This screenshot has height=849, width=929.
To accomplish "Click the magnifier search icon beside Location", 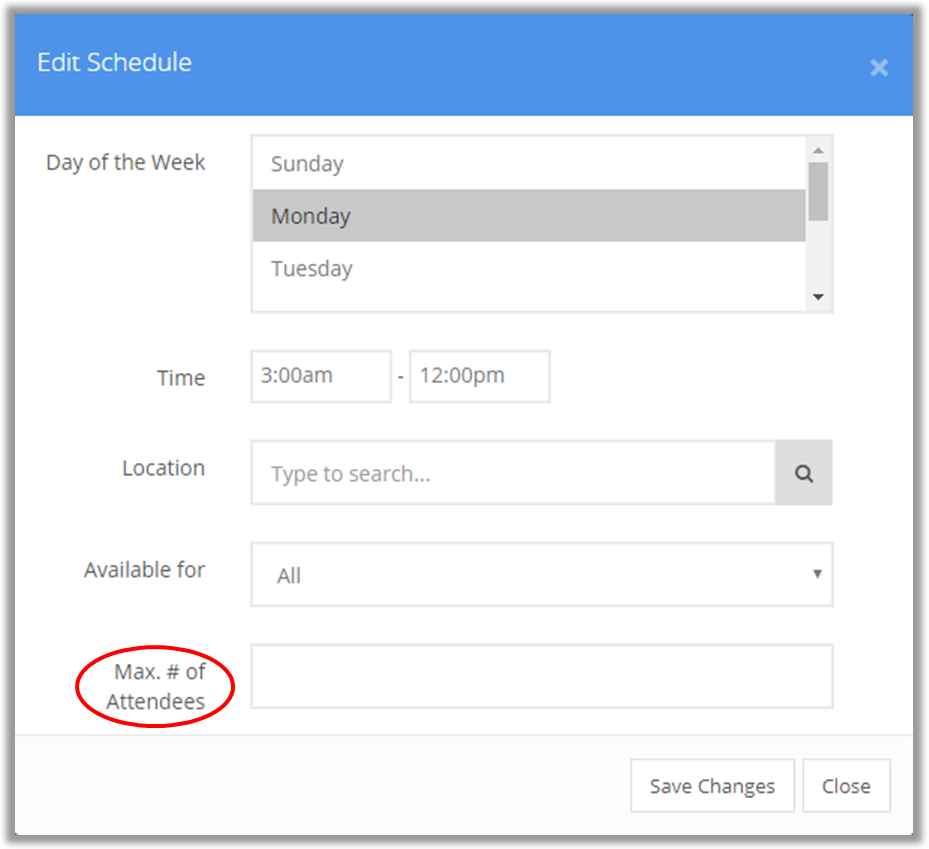I will point(803,473).
